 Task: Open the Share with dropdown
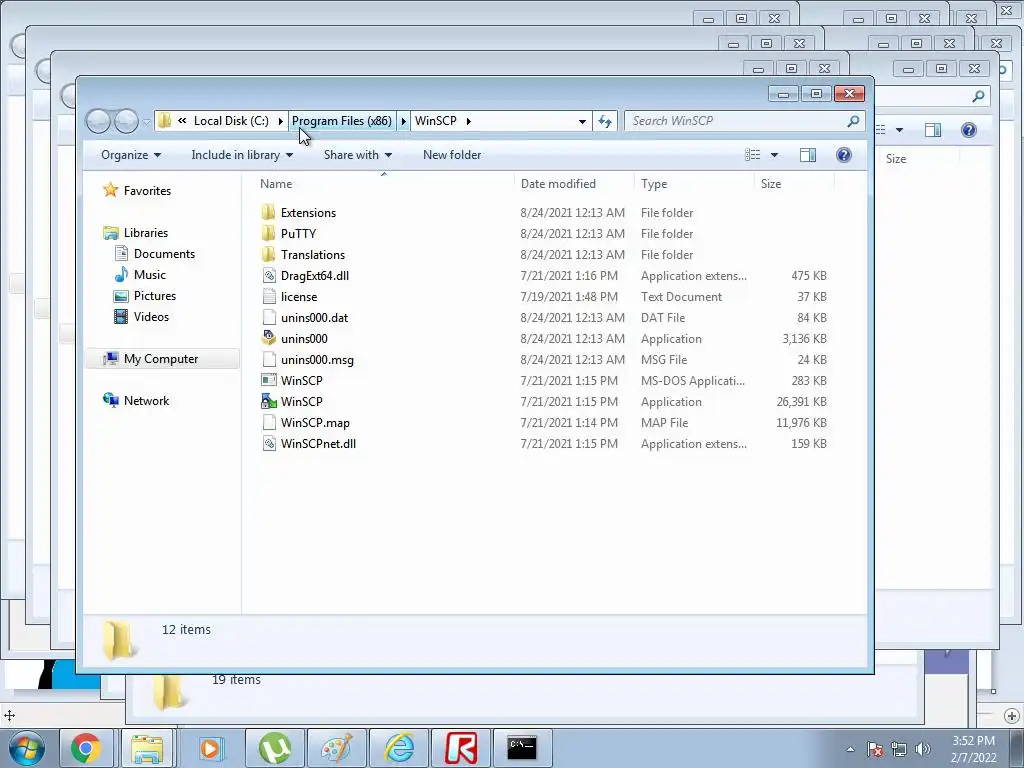pos(357,155)
